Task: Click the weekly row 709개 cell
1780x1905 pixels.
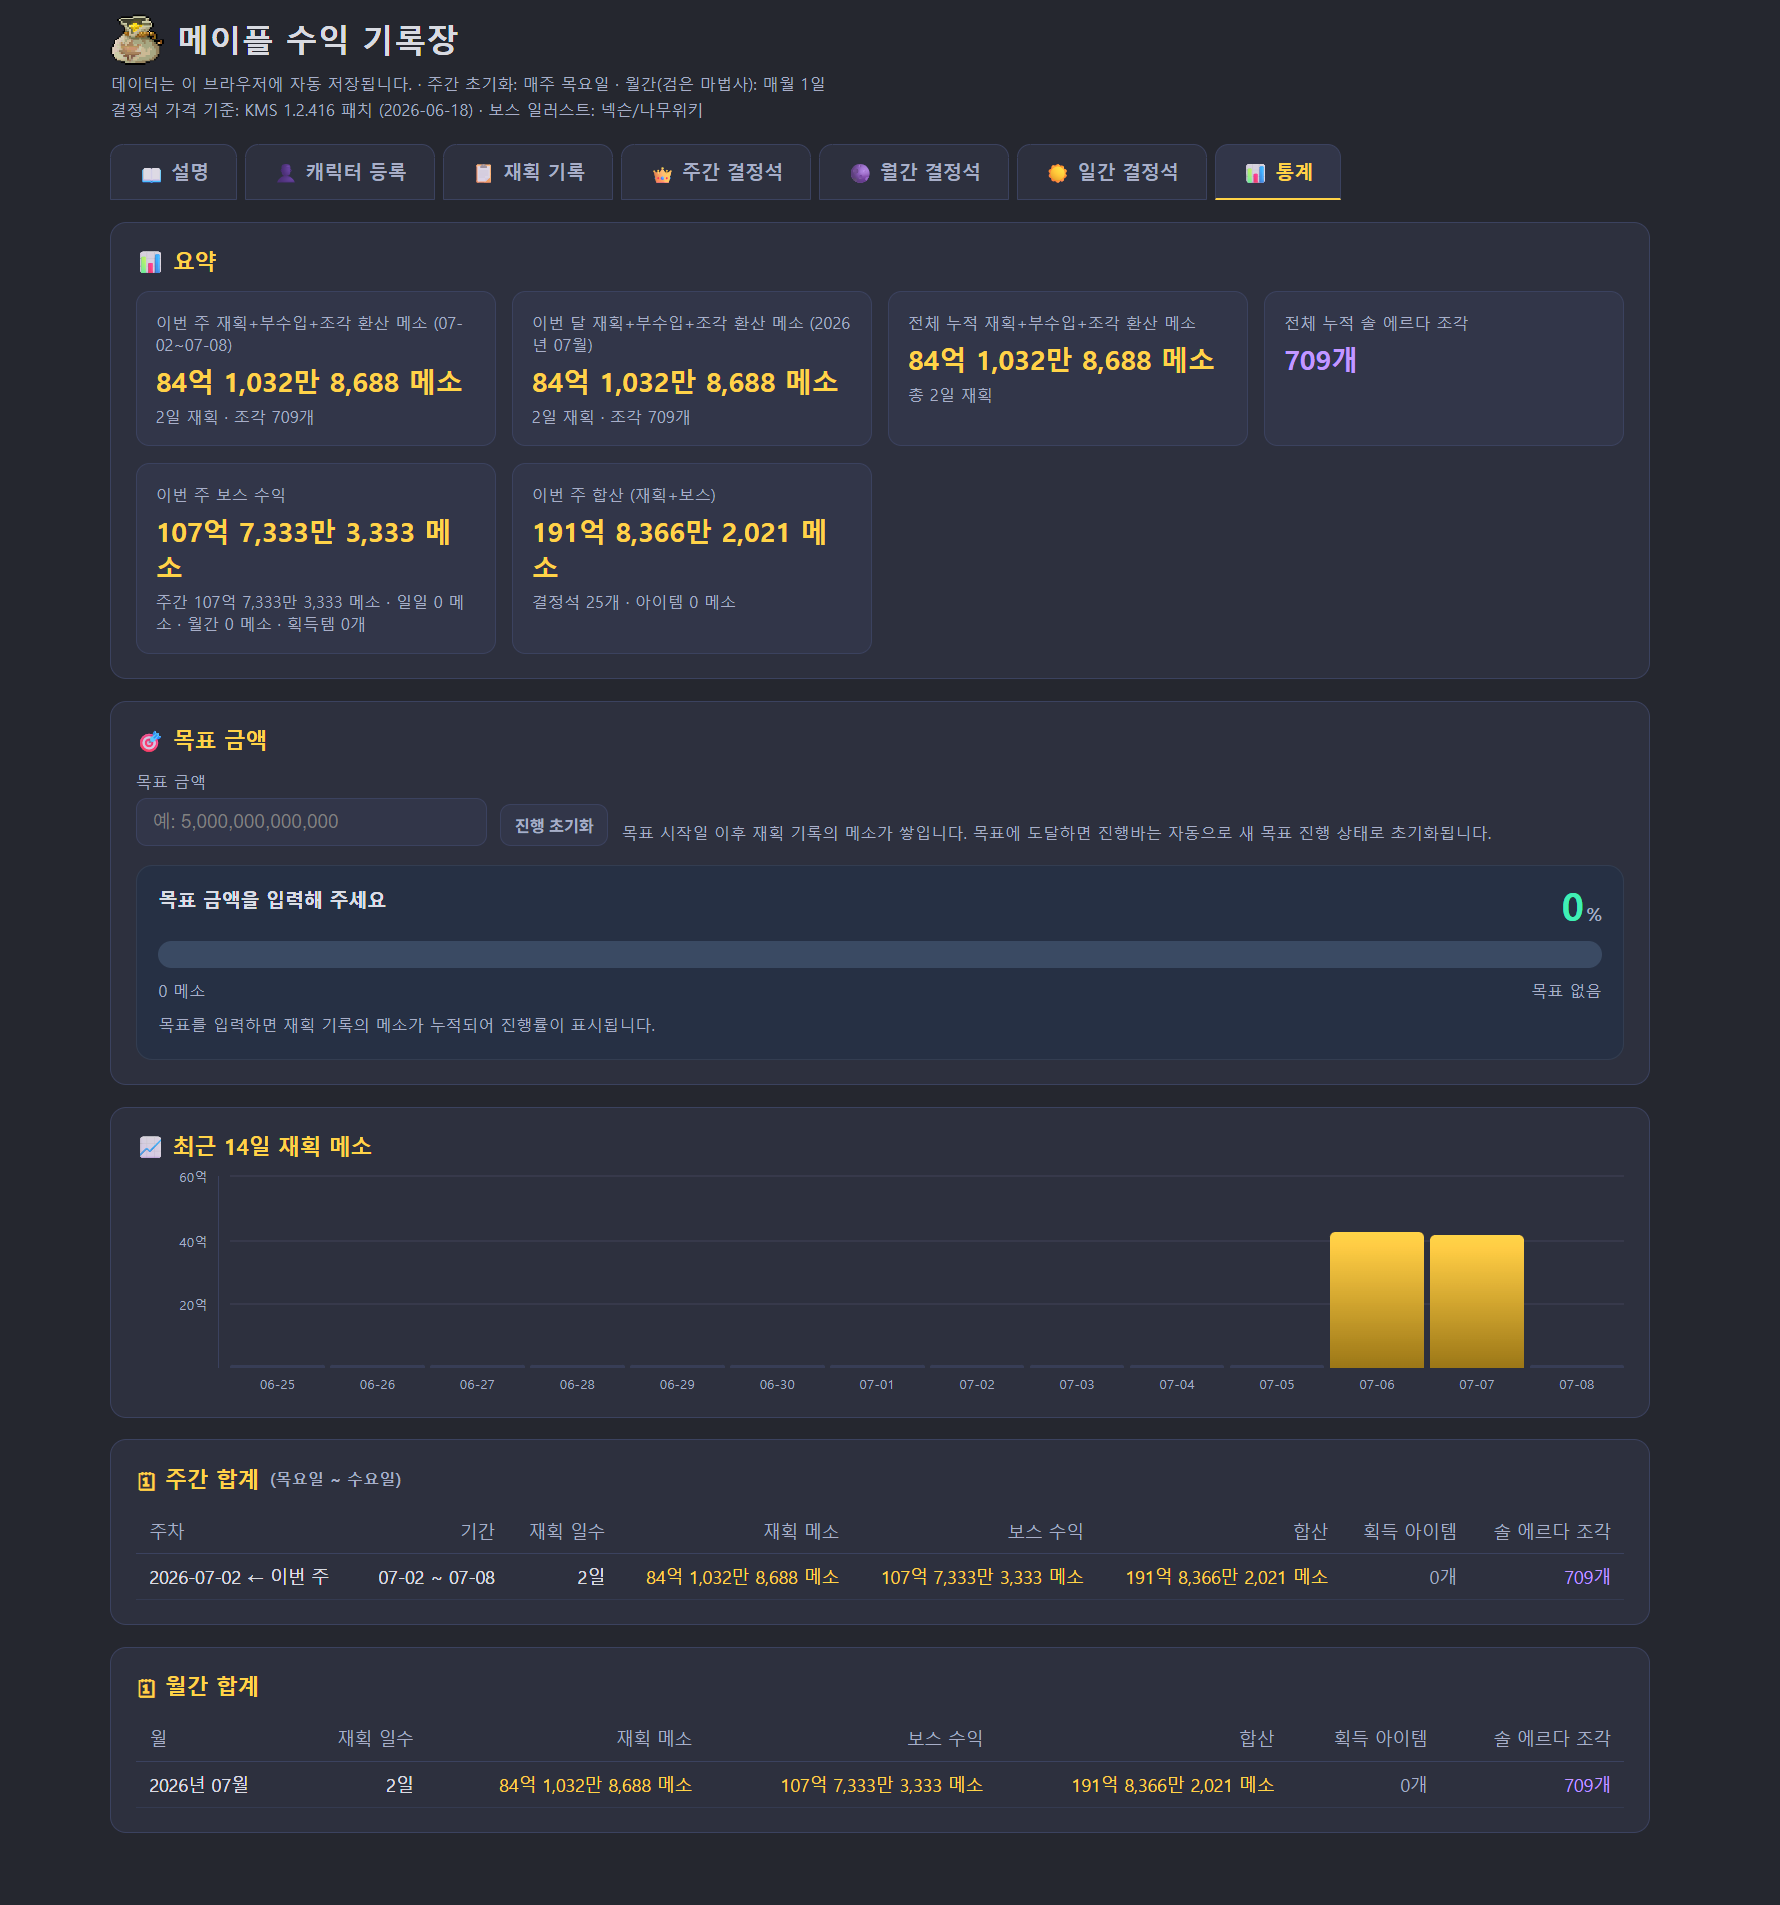Action: tap(1587, 1578)
